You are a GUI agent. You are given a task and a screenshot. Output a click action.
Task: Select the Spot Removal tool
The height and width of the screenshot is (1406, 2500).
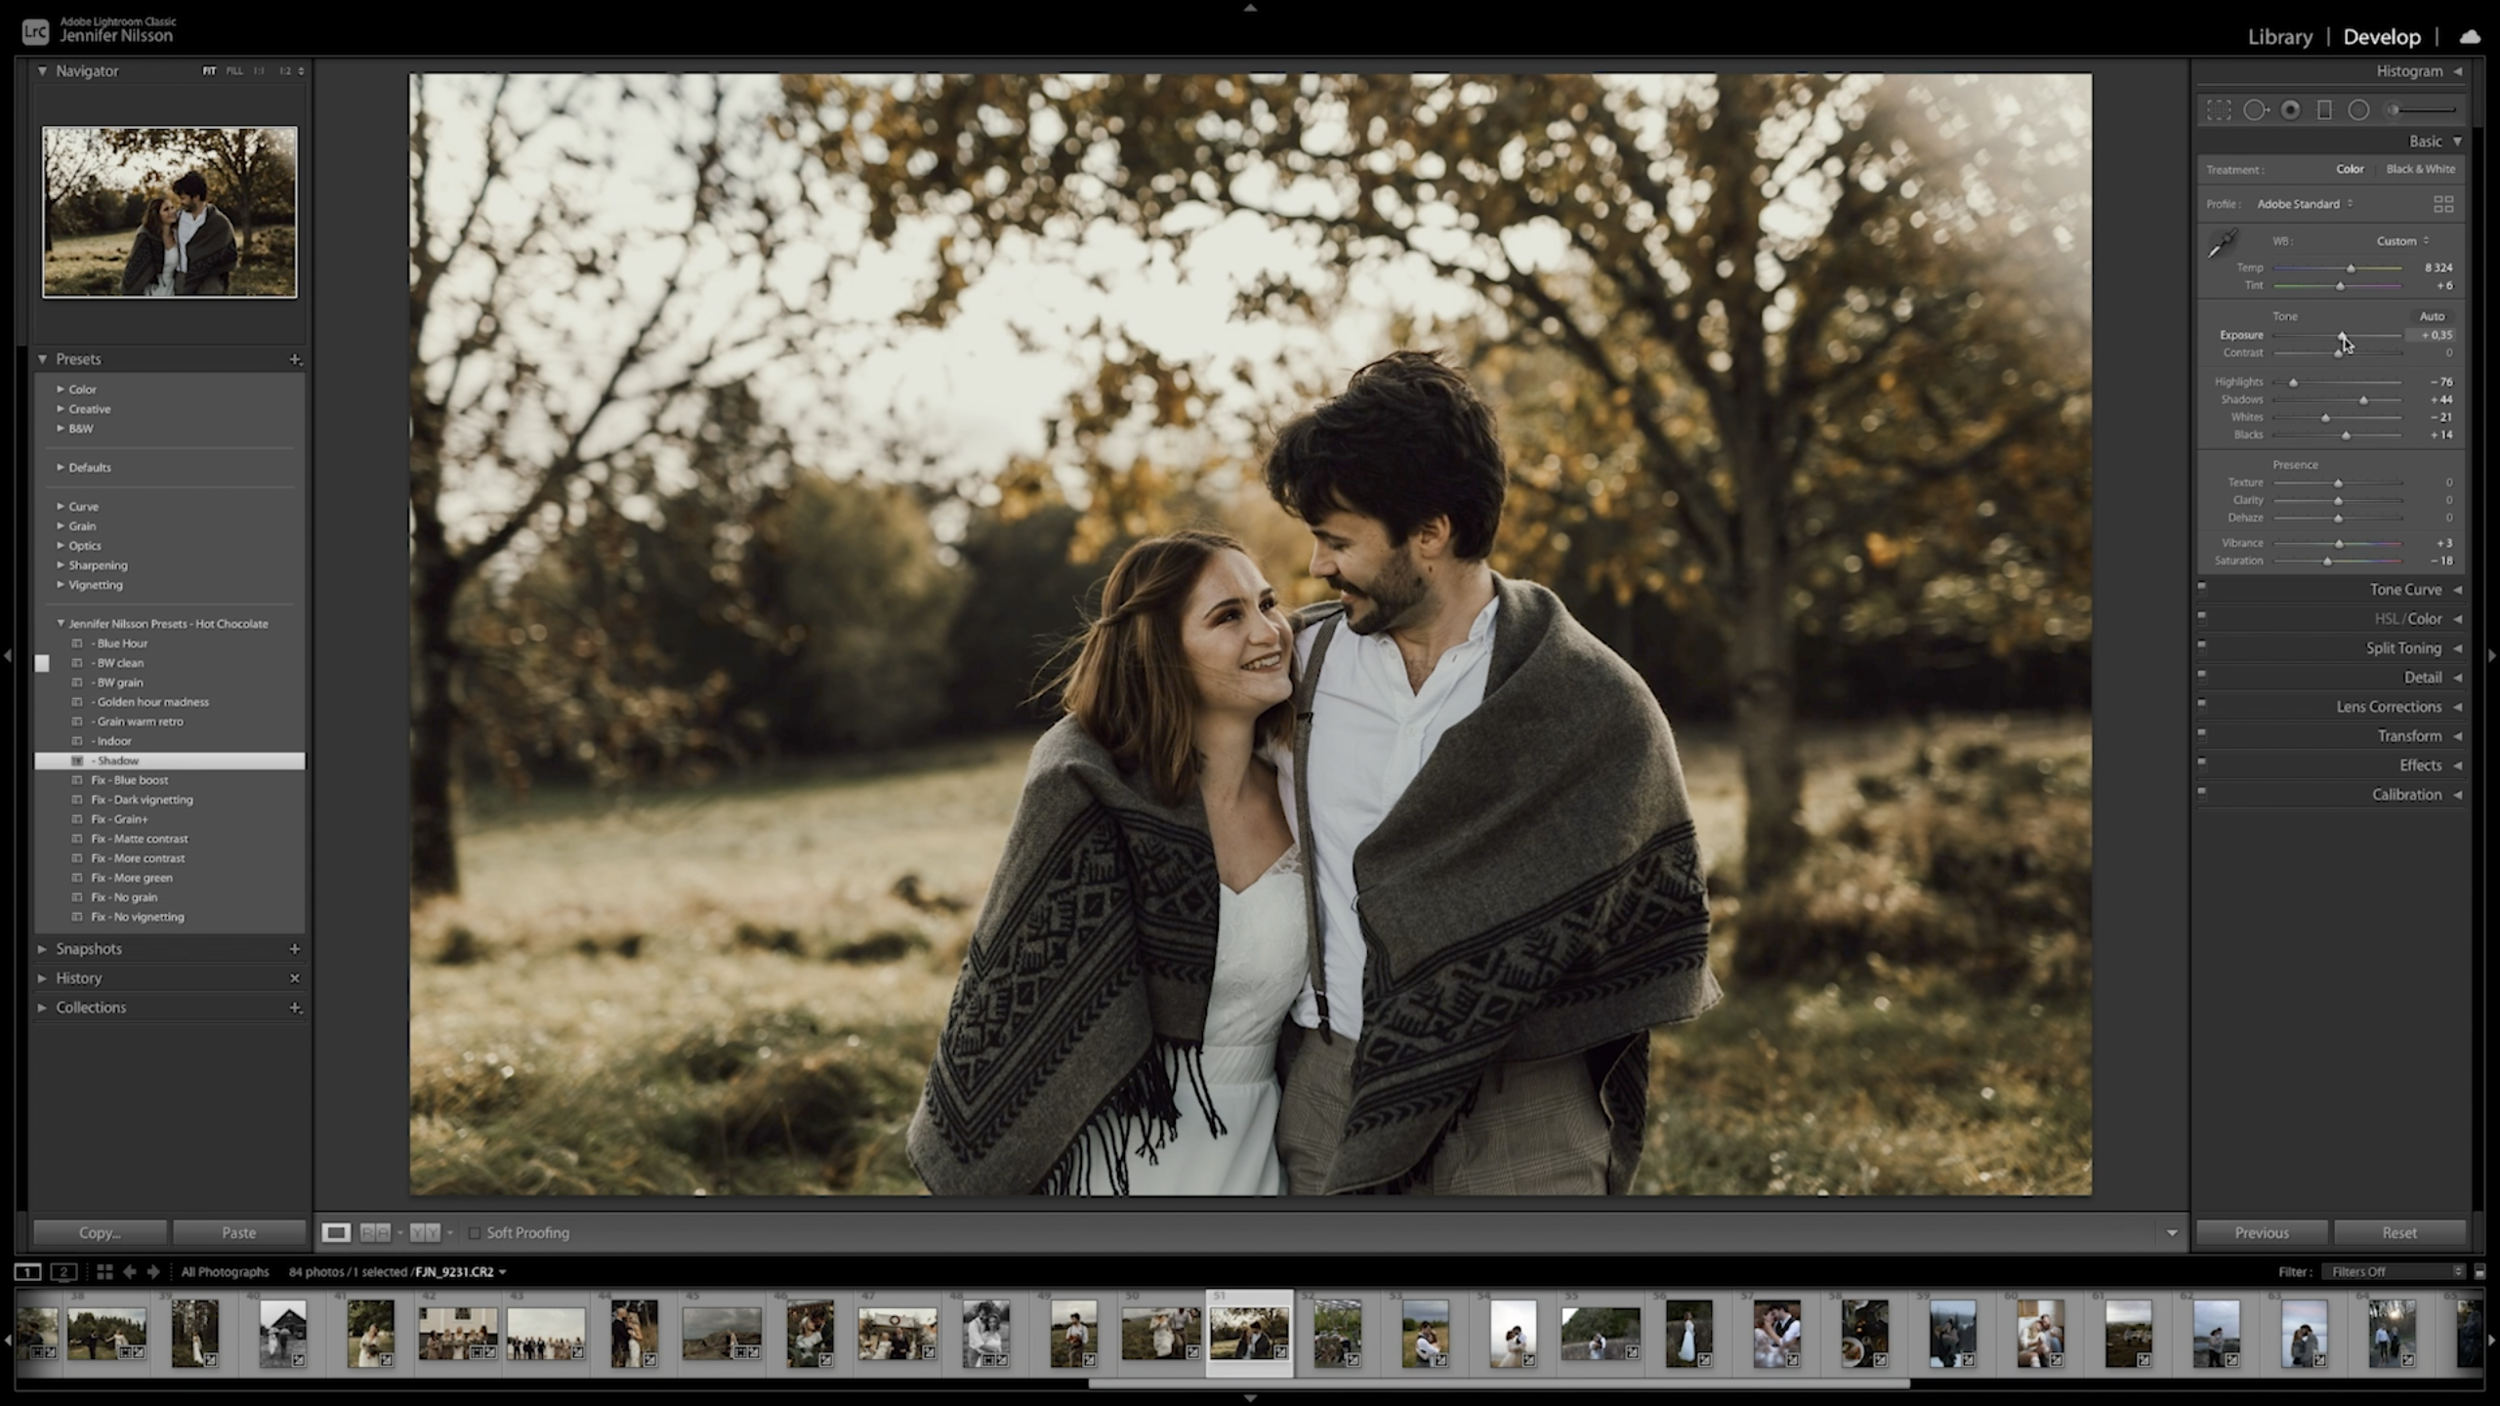click(2254, 110)
